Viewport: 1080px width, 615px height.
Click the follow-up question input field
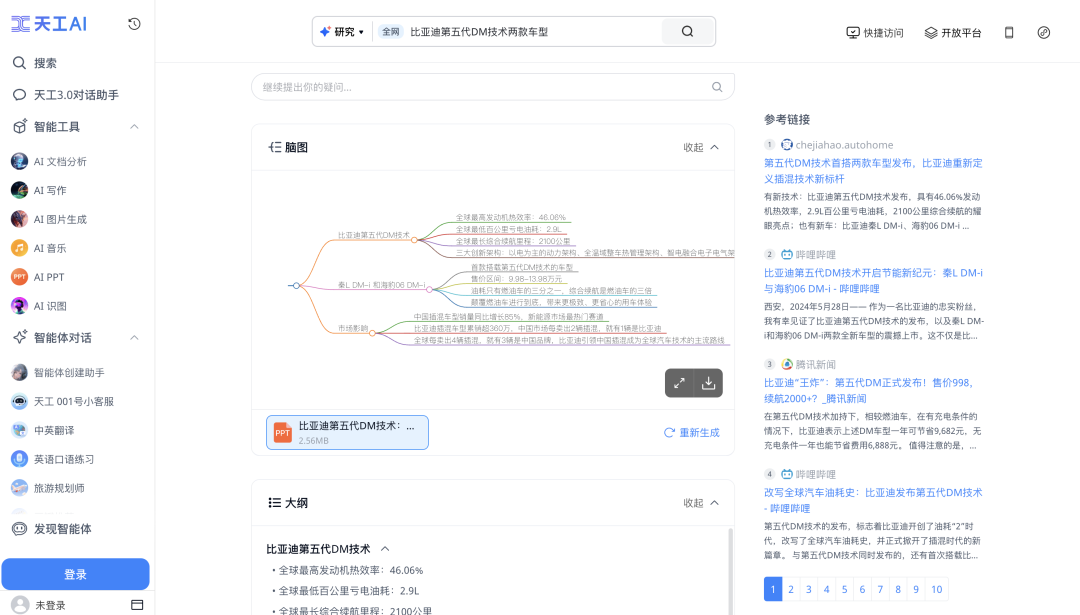[x=480, y=87]
